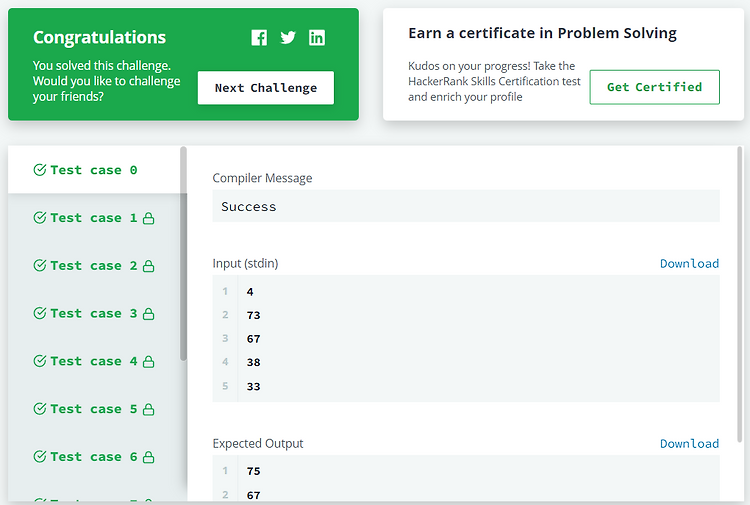This screenshot has height=505, width=750.
Task: Click the Get Certified button
Action: (654, 87)
